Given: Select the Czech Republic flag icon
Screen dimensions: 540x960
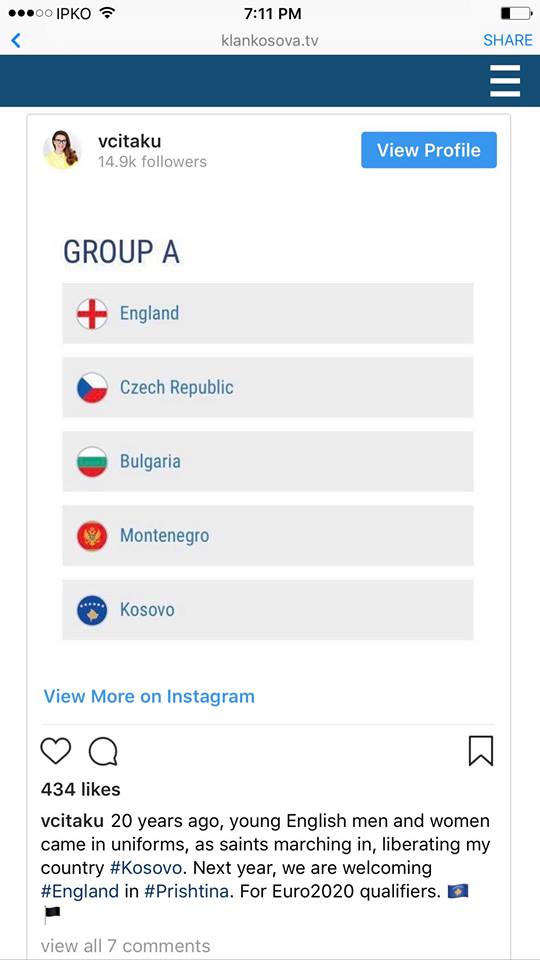Looking at the screenshot, I should coord(92,388).
